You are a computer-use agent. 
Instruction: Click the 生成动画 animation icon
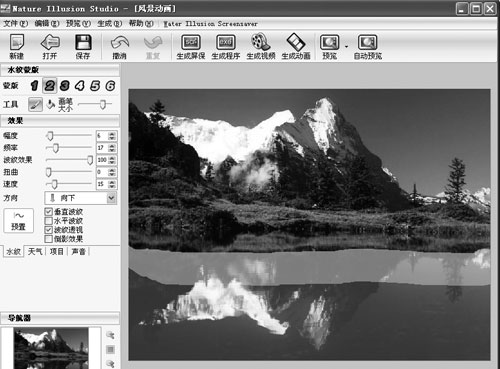pos(296,46)
